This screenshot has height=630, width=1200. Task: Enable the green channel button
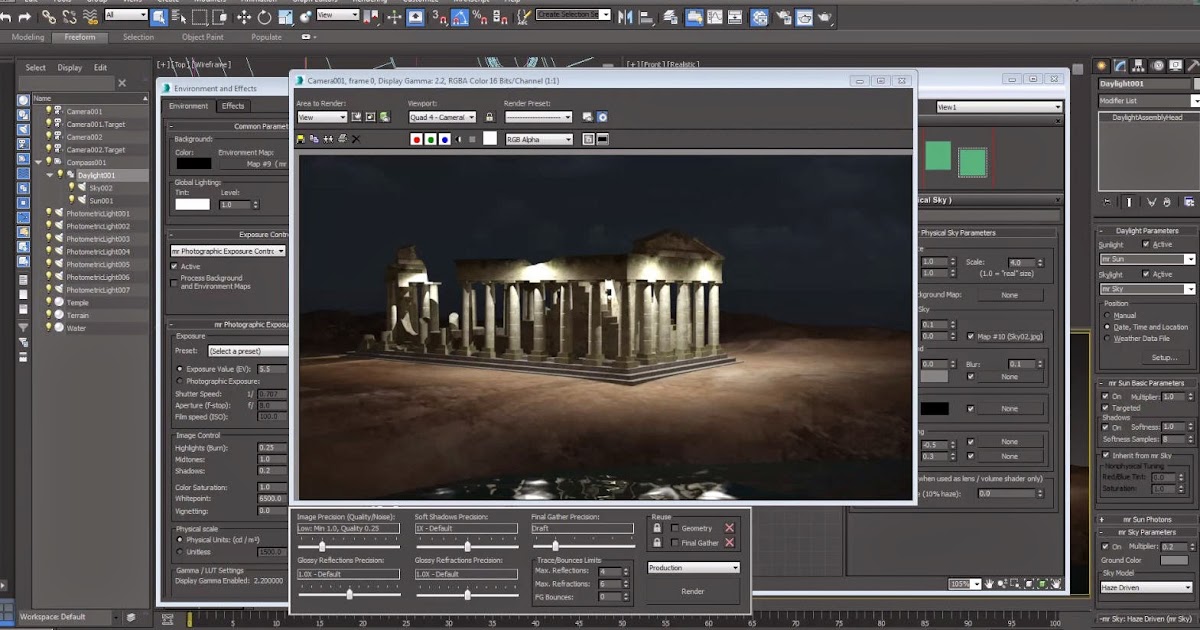[x=430, y=139]
